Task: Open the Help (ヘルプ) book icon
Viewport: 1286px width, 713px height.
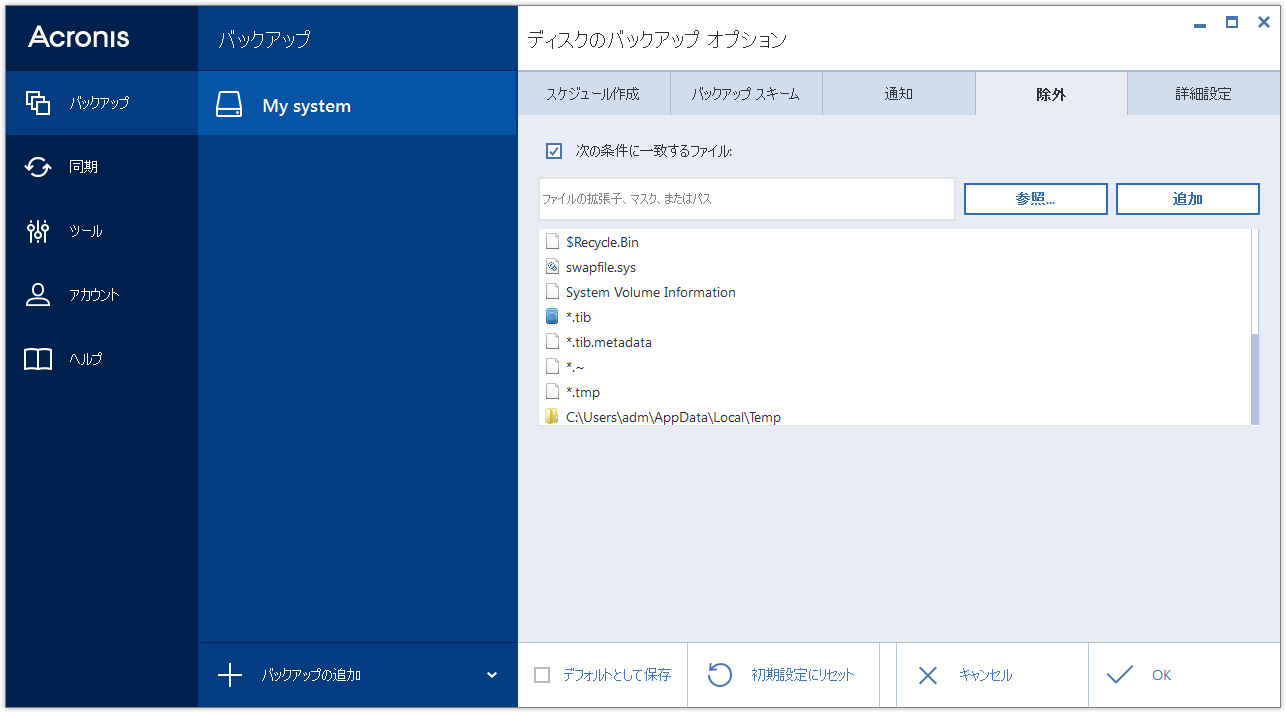Action: point(38,359)
